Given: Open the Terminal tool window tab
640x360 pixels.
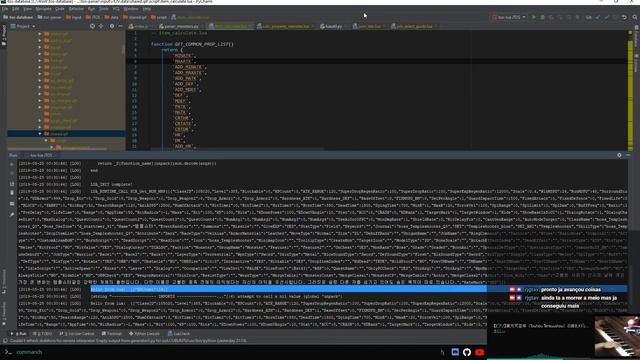Looking at the screenshot, I should (111, 333).
